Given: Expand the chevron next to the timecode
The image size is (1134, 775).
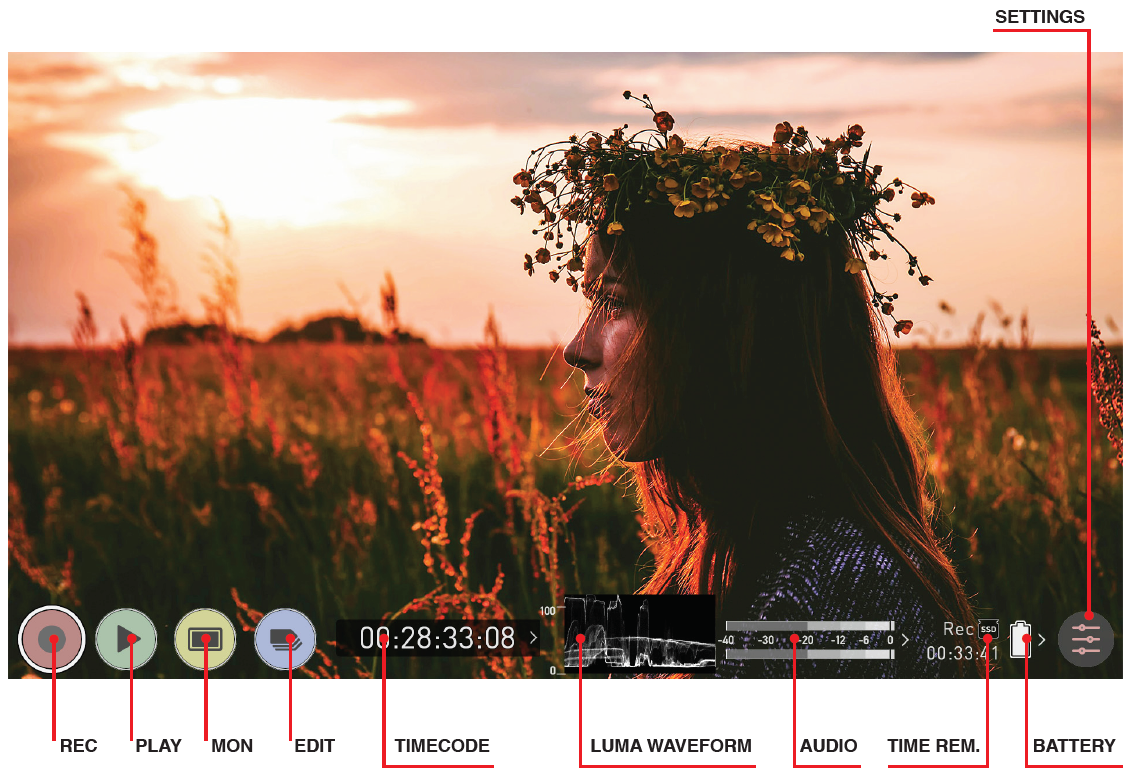Looking at the screenshot, I should pos(534,637).
